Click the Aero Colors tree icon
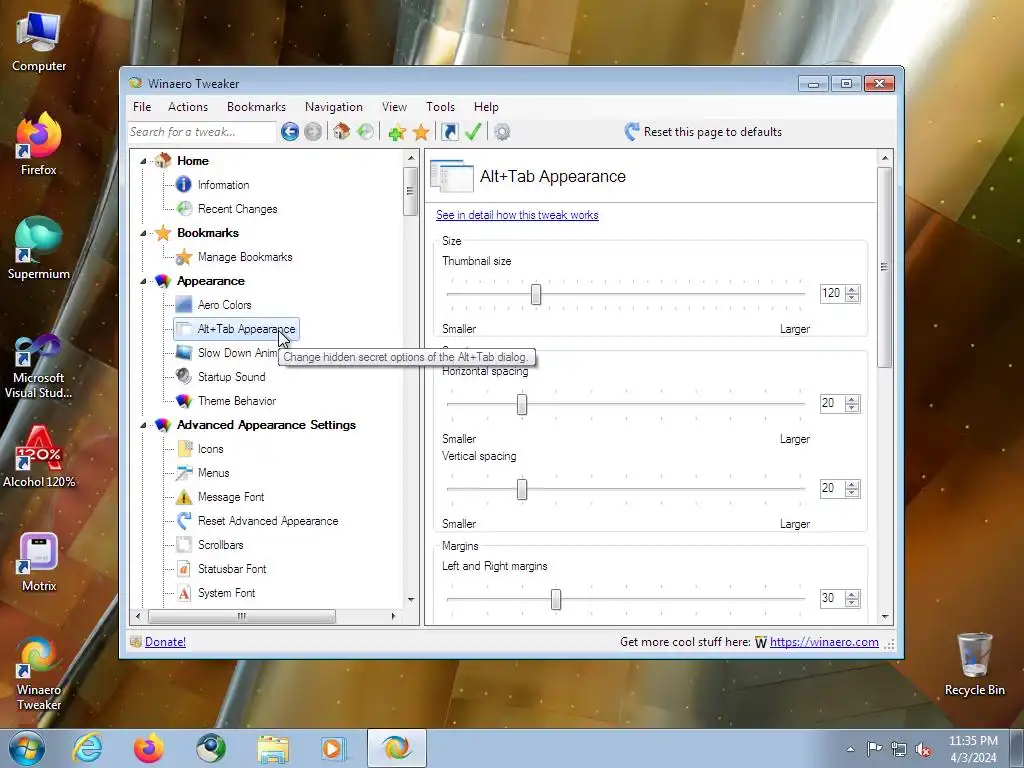 click(184, 304)
